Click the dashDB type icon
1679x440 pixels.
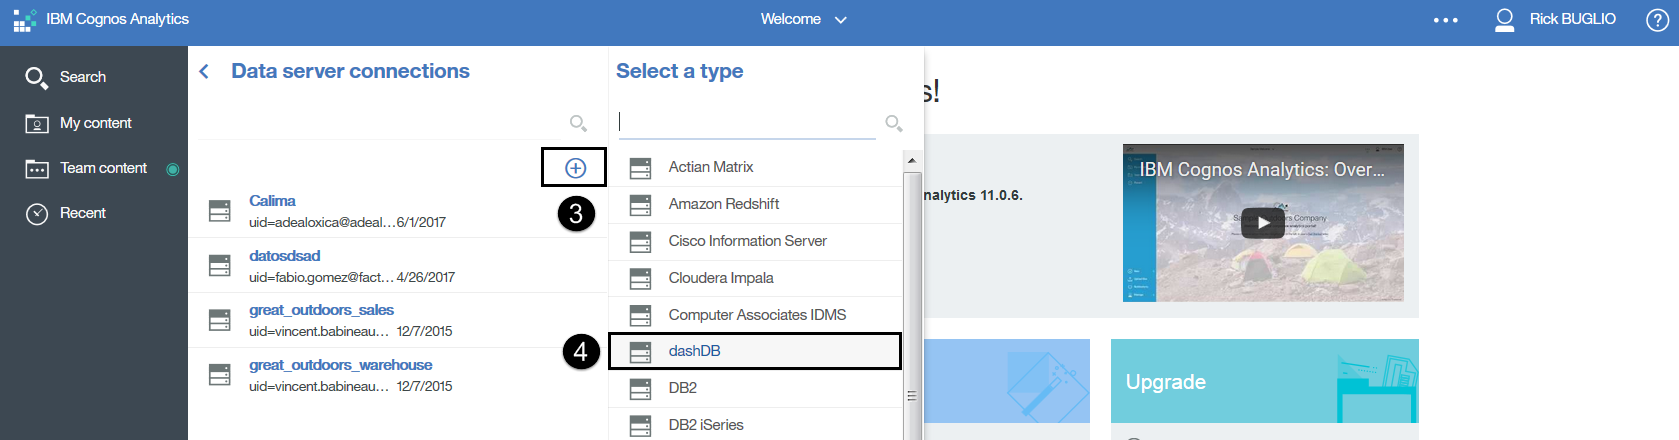point(640,352)
